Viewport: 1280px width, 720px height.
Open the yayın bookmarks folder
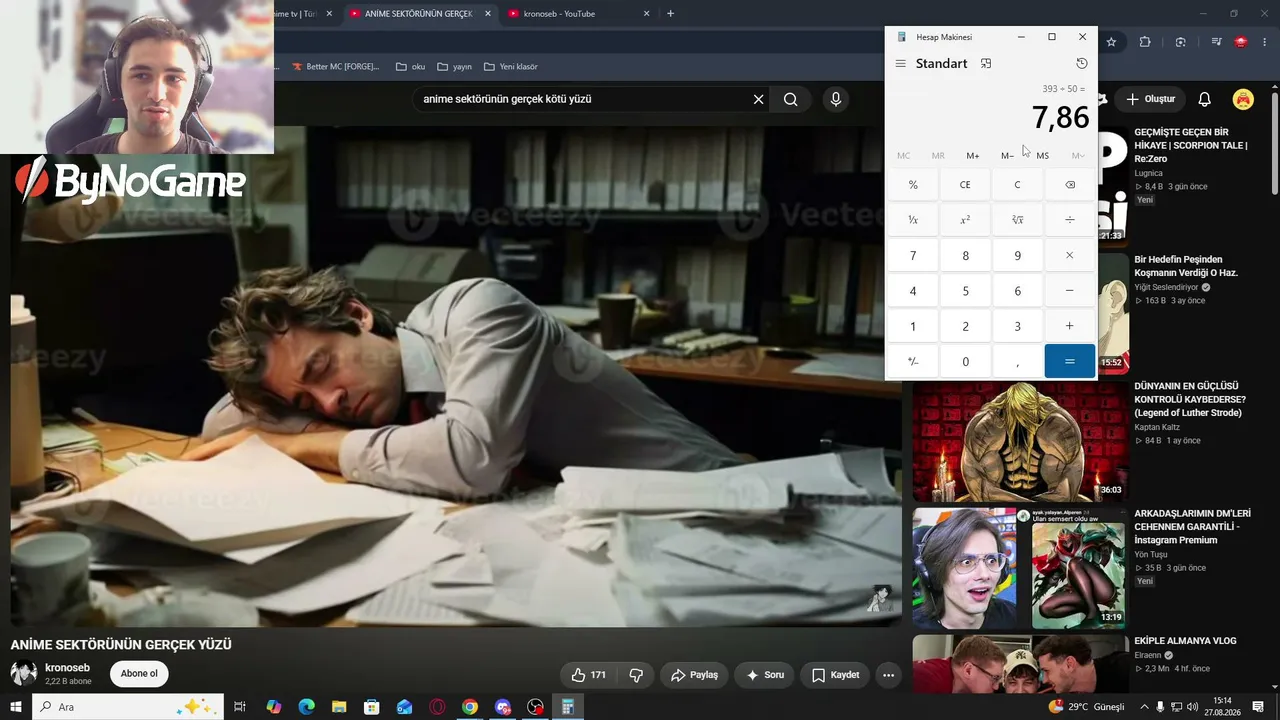pyautogui.click(x=454, y=67)
